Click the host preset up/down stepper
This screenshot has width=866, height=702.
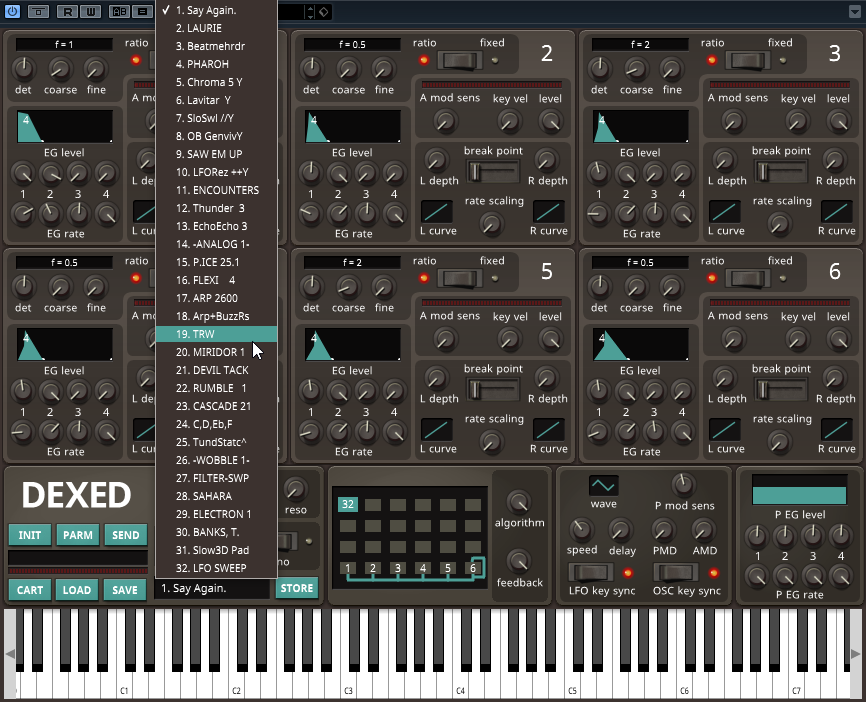310,12
